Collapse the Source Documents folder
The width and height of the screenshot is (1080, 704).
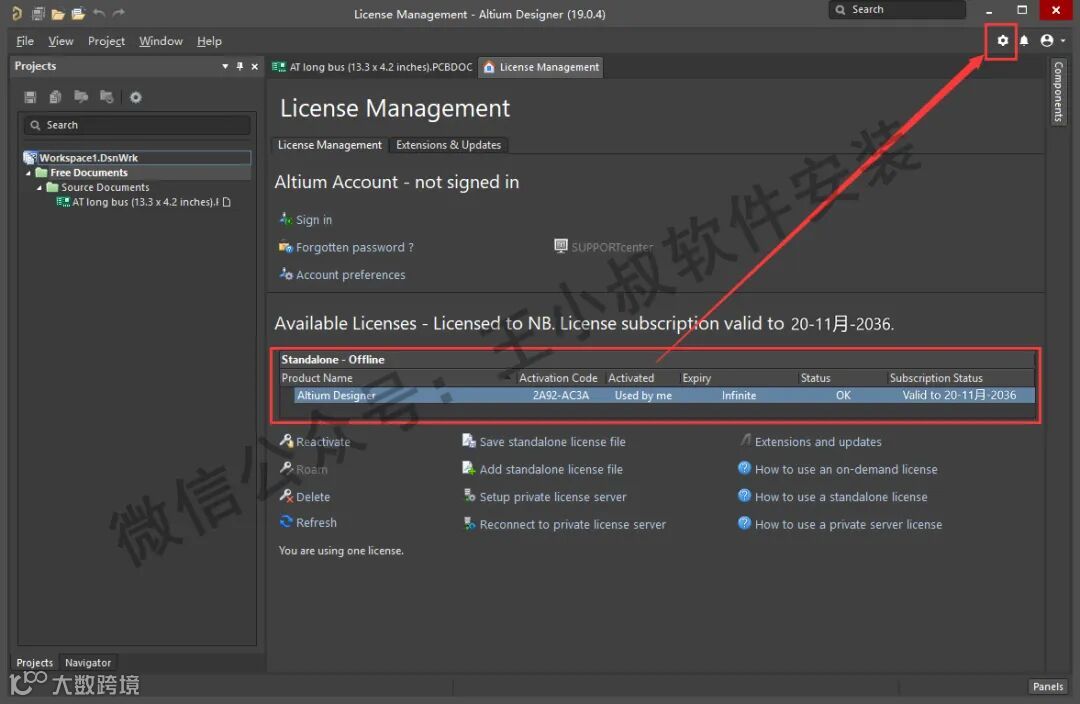click(39, 187)
